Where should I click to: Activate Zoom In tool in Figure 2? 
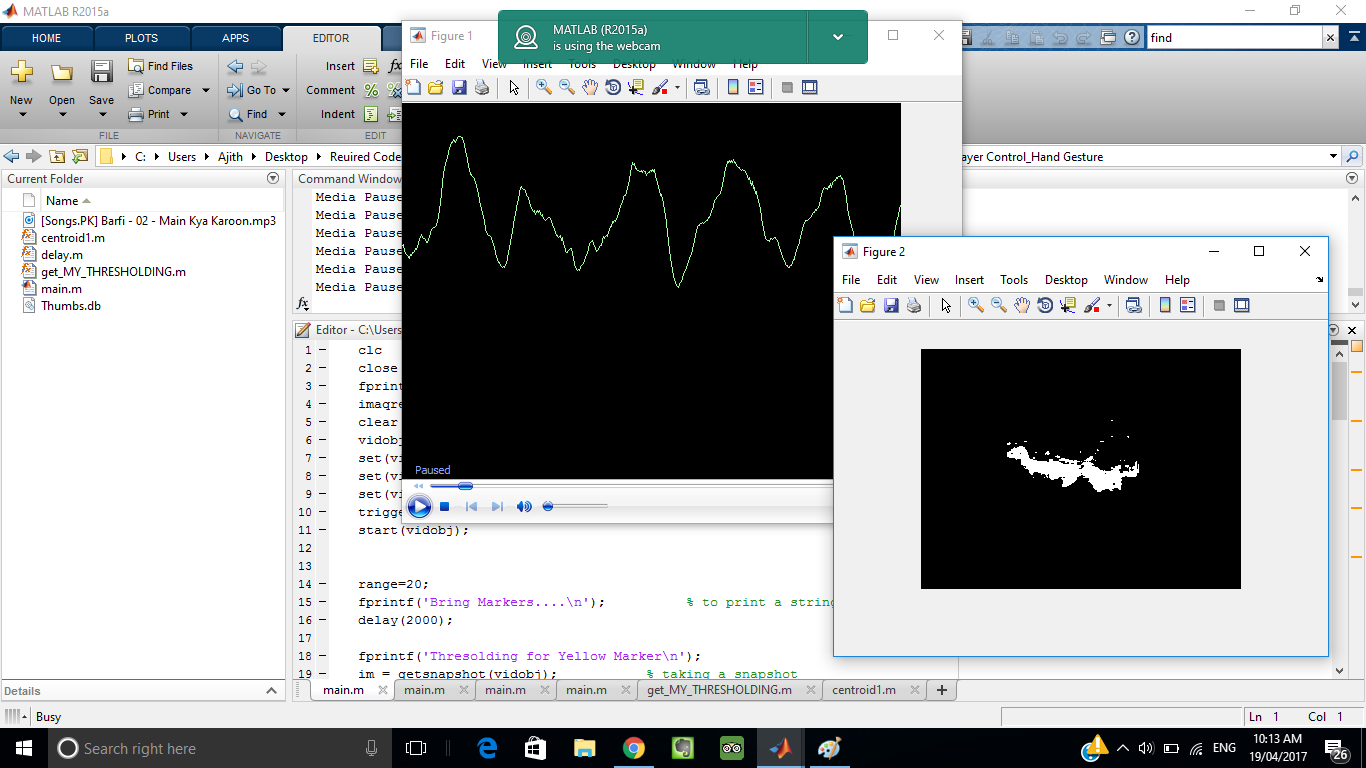pyautogui.click(x=976, y=306)
